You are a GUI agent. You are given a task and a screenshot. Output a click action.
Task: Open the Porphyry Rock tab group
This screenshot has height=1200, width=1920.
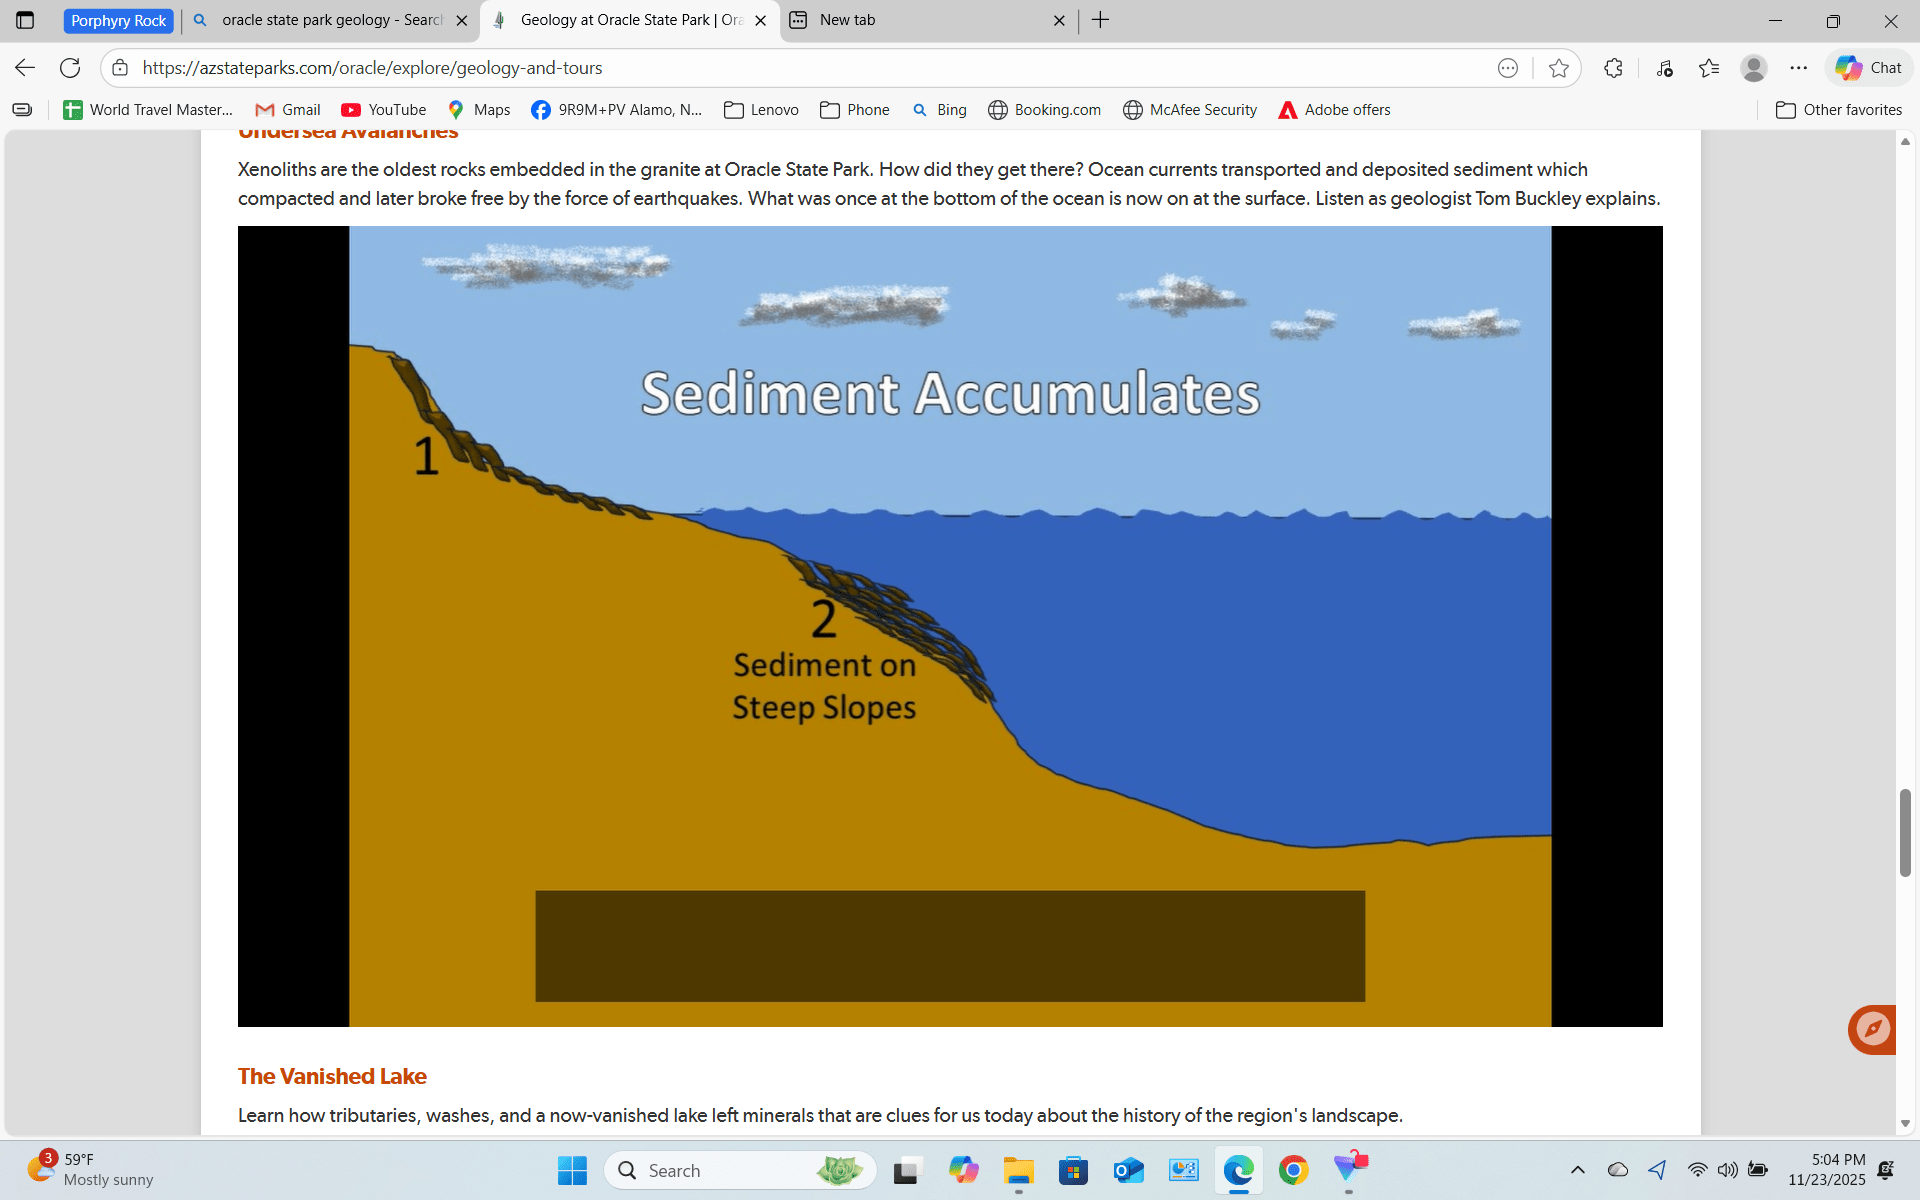pos(118,20)
